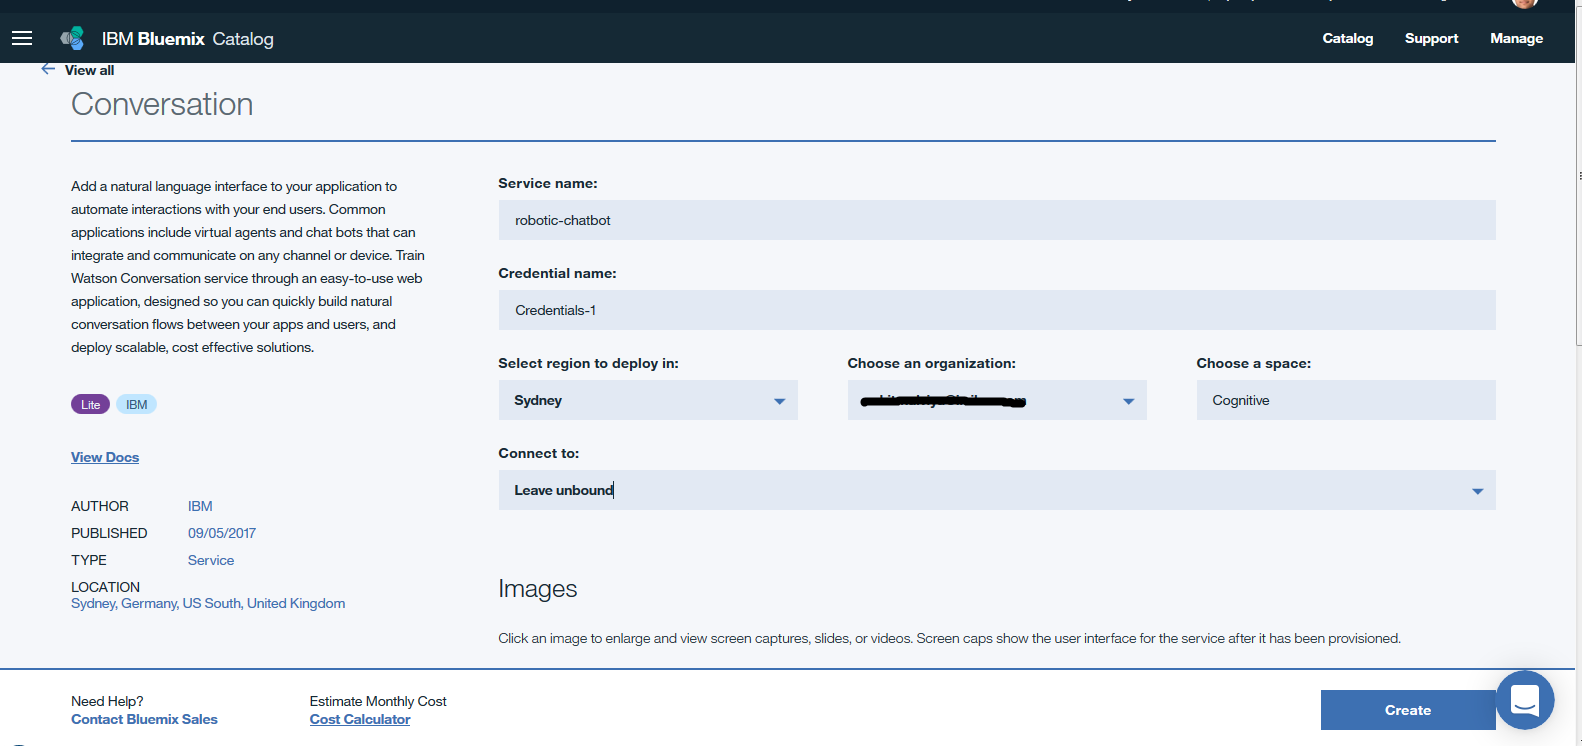Click the IBM Bluemix logo icon
Viewport: 1582px width, 746px height.
coord(72,38)
